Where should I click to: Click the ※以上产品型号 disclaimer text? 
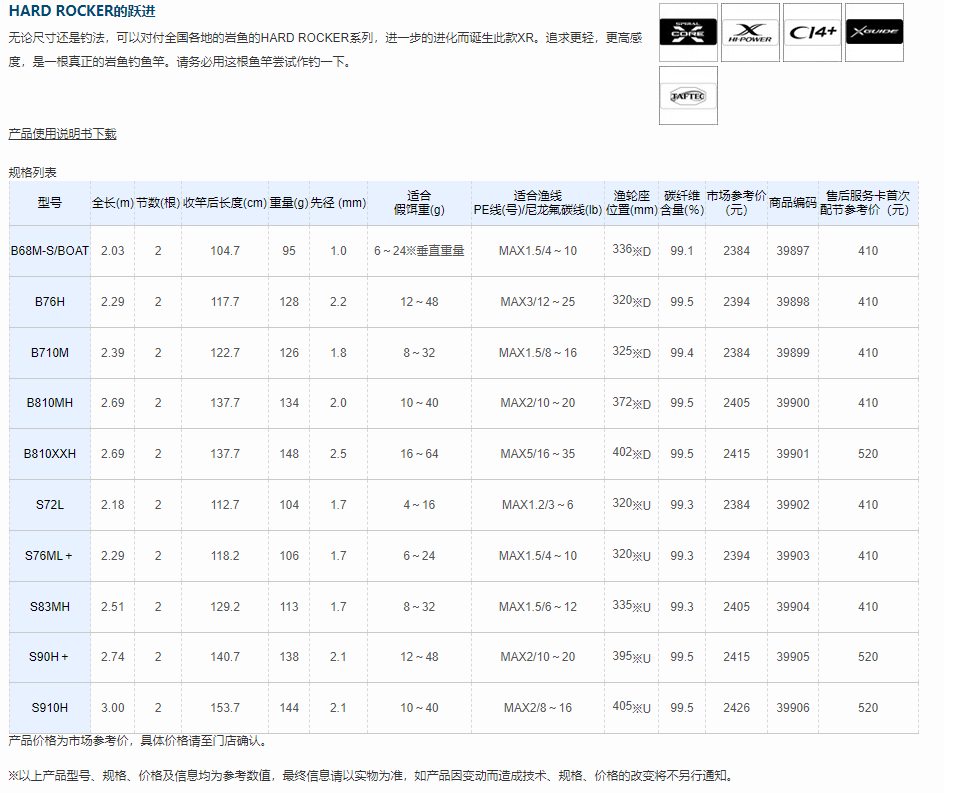pyautogui.click(x=371, y=775)
